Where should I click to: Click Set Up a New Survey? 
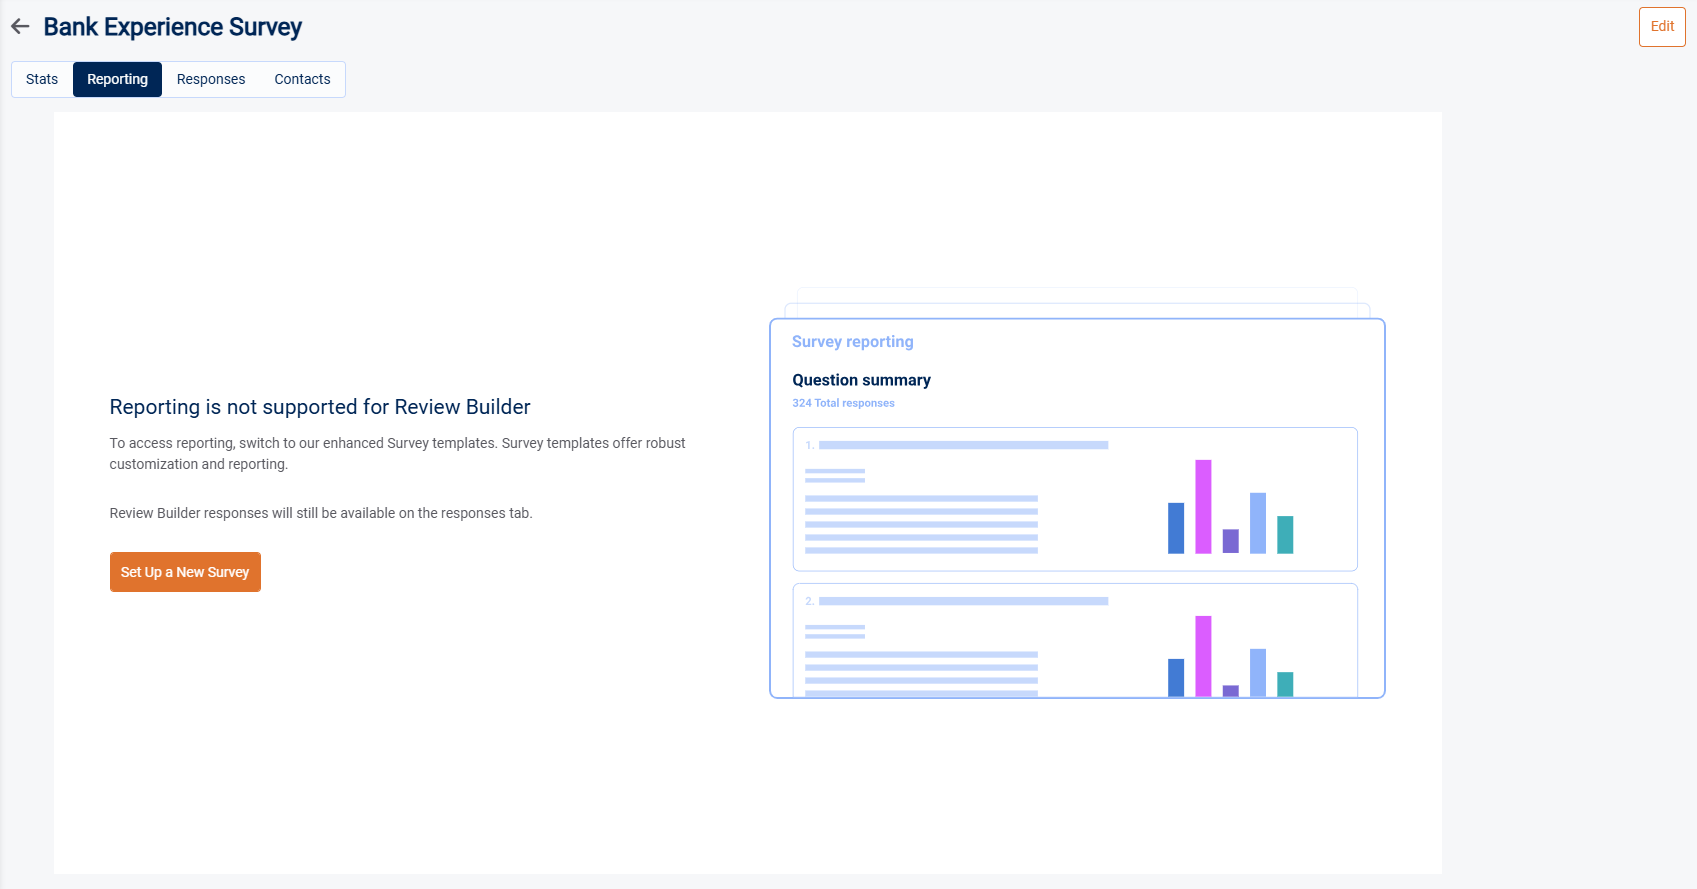(185, 572)
